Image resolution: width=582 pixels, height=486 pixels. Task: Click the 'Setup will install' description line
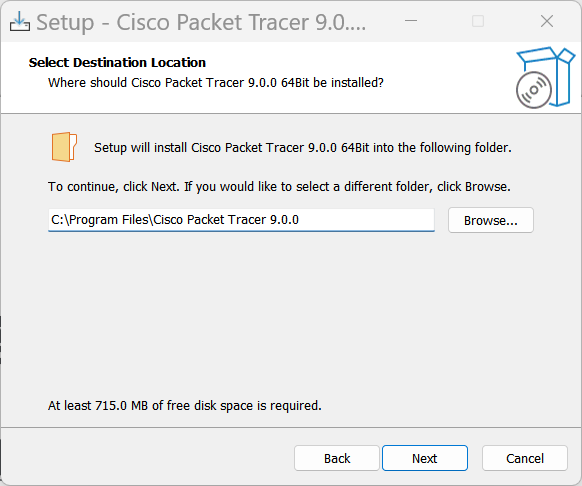click(x=303, y=148)
